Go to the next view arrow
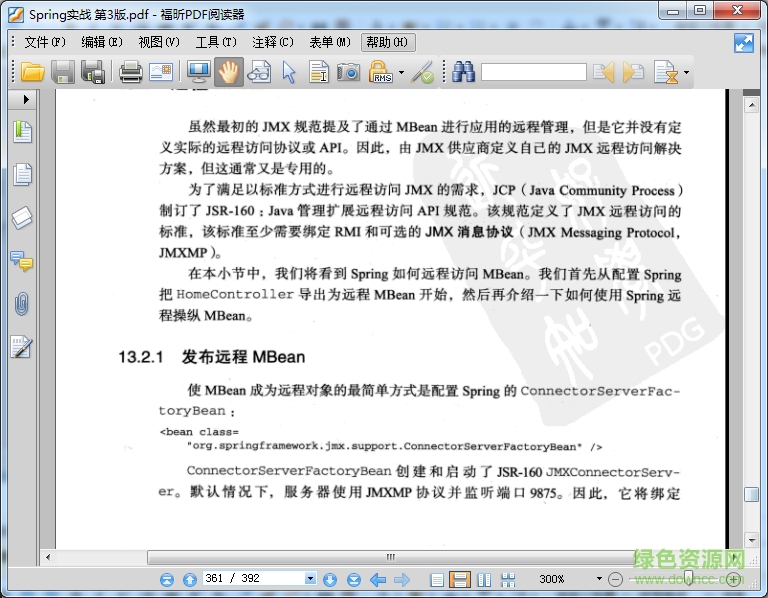Viewport: 768px width, 598px height. click(x=402, y=580)
